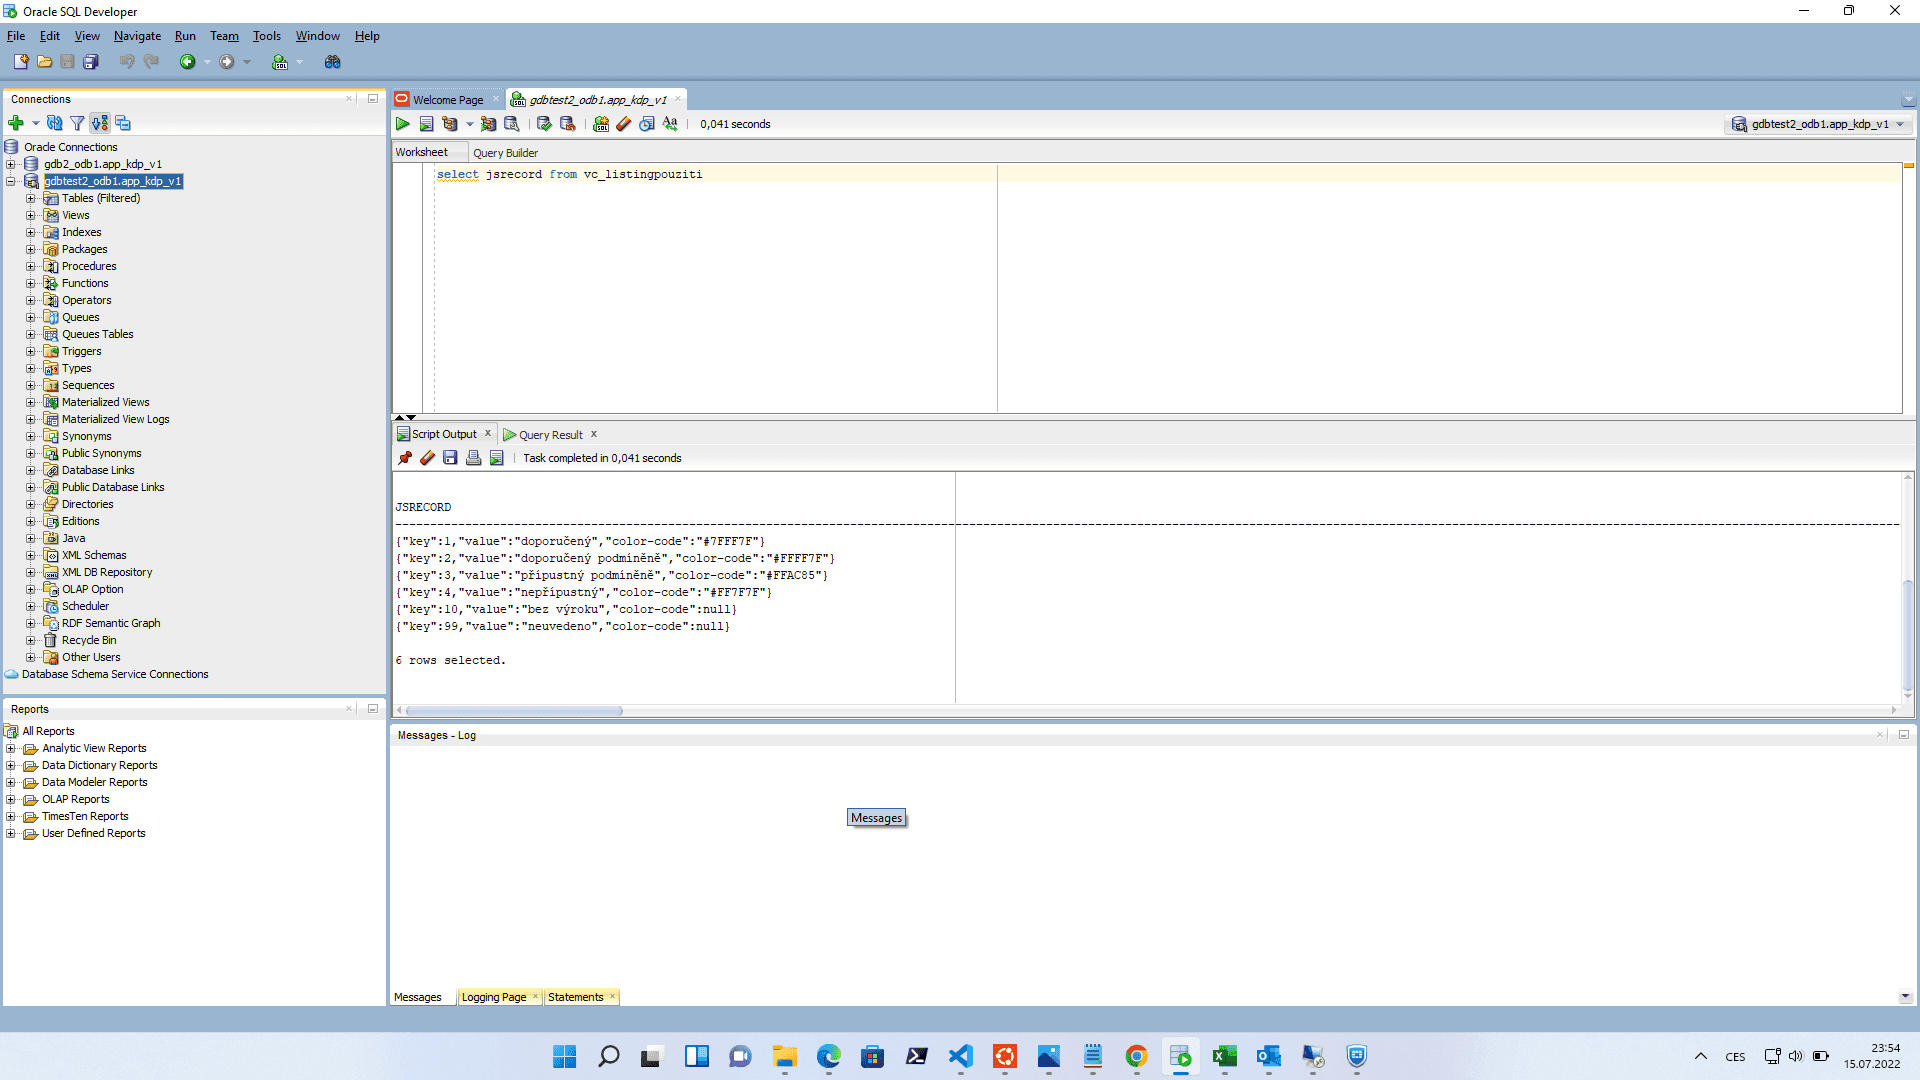Click the To Upper/Lower case icon
This screenshot has height=1080, width=1920.
[x=670, y=124]
